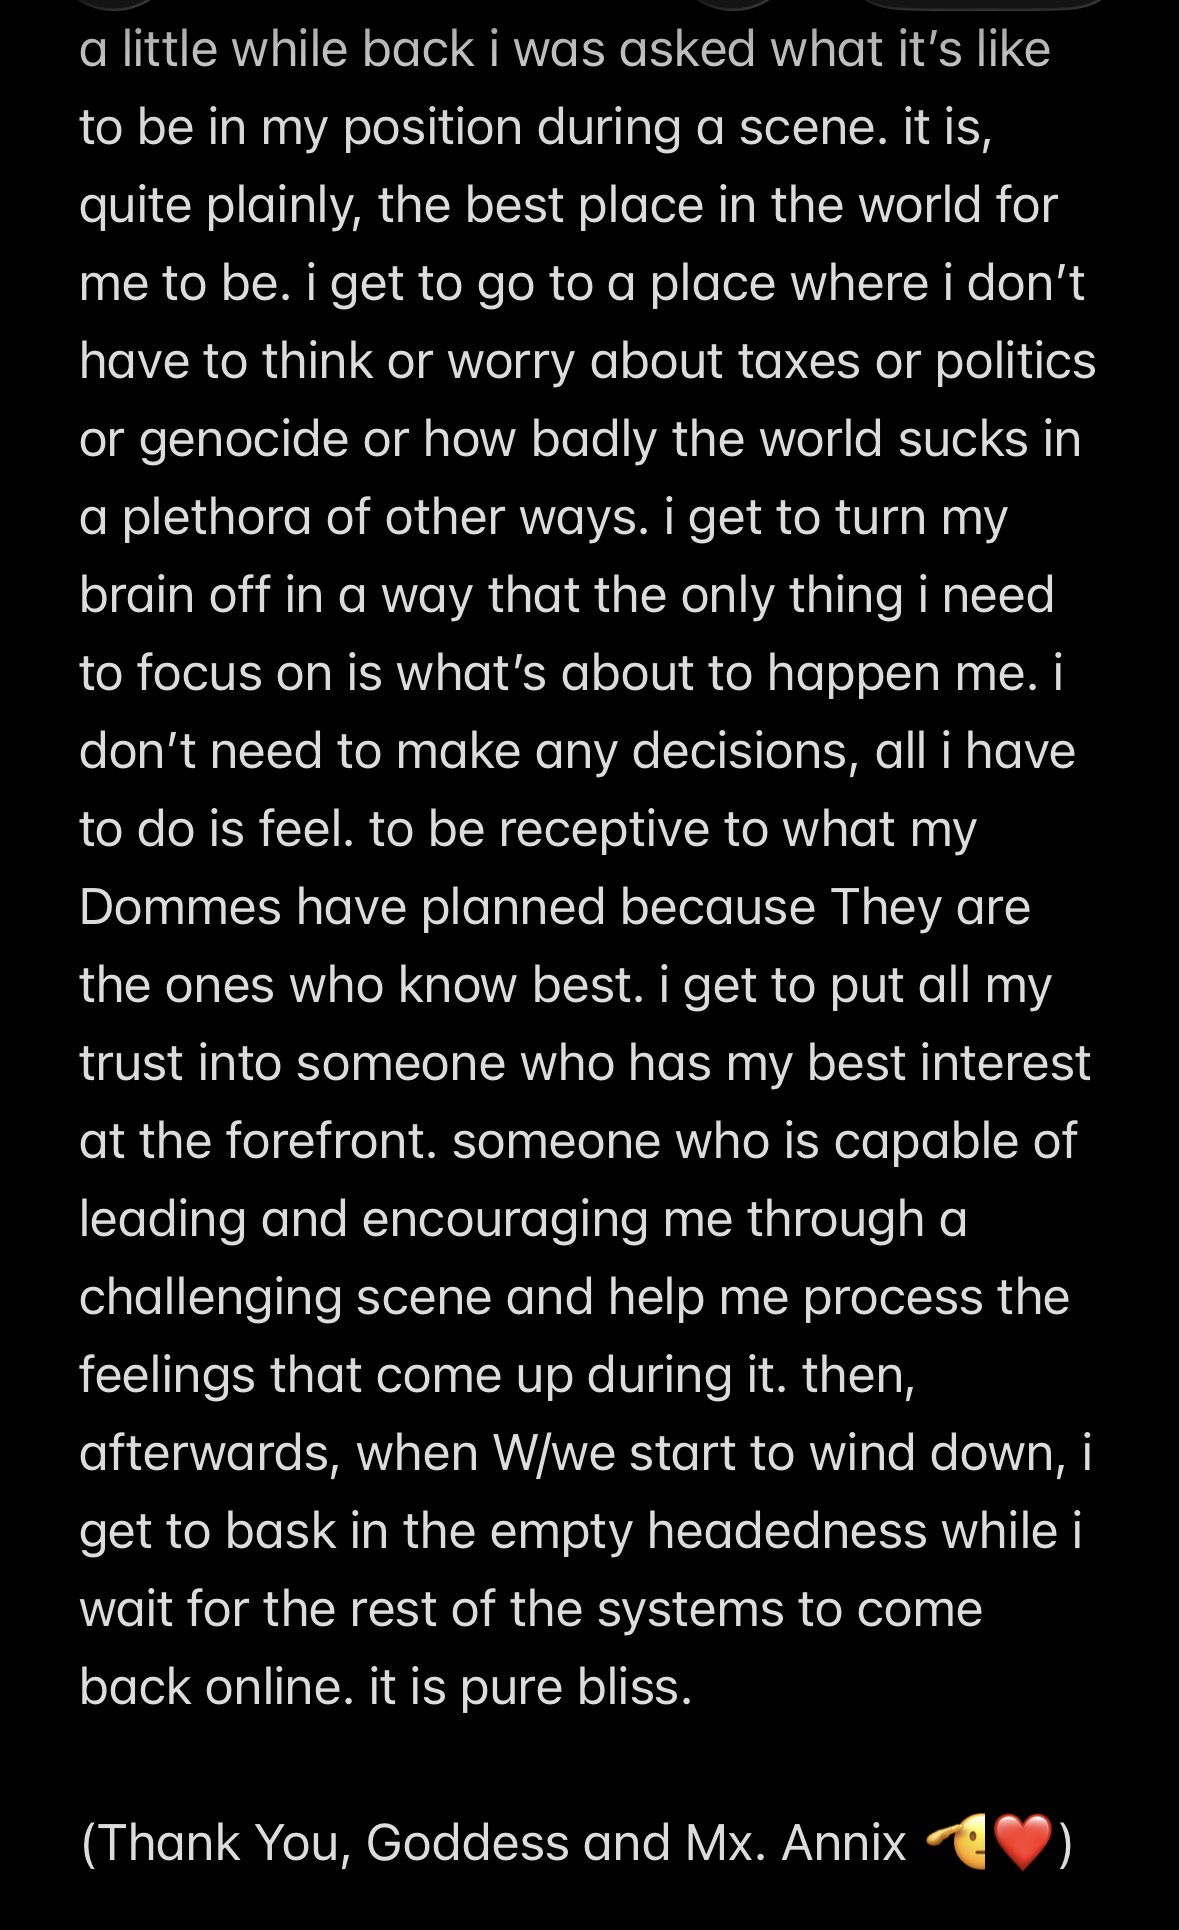This screenshot has width=1179, height=1930.
Task: Tap the saluting face emoji
Action: tap(957, 1842)
